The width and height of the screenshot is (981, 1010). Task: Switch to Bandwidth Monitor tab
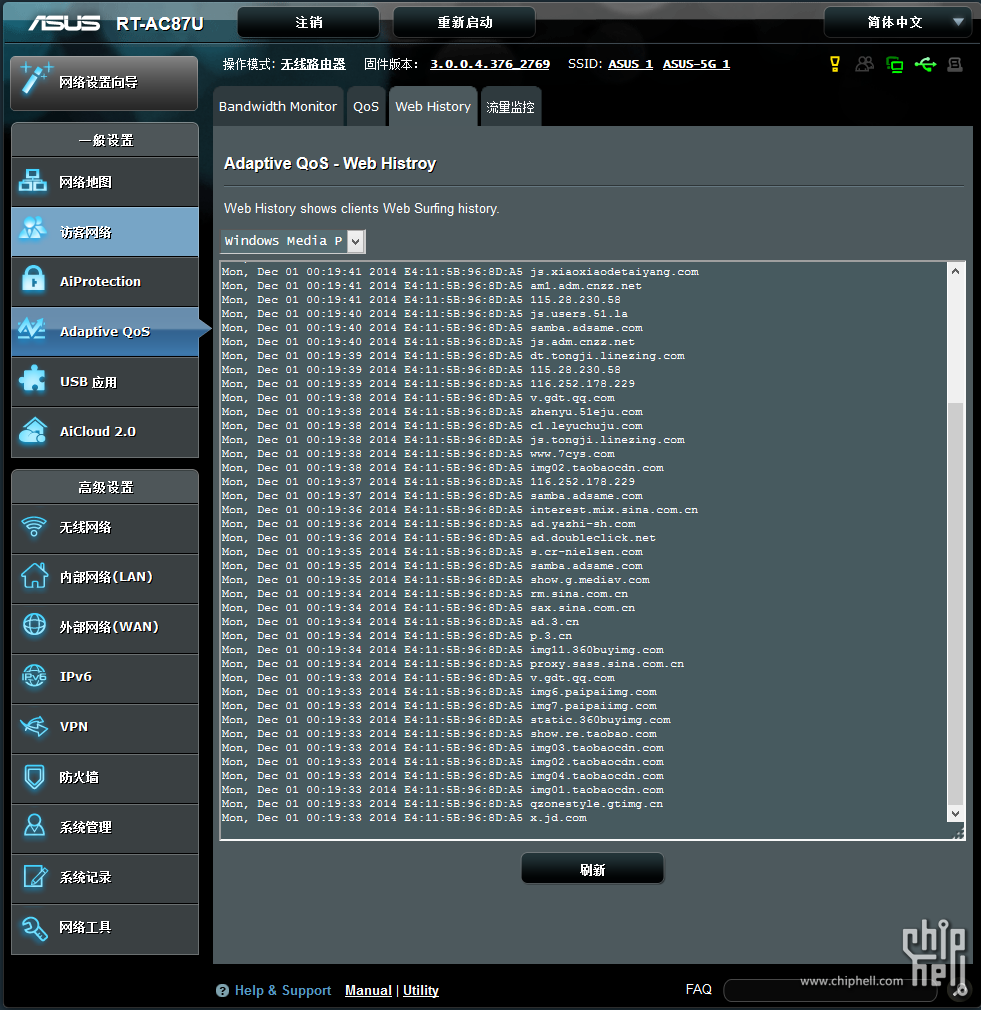coord(278,106)
